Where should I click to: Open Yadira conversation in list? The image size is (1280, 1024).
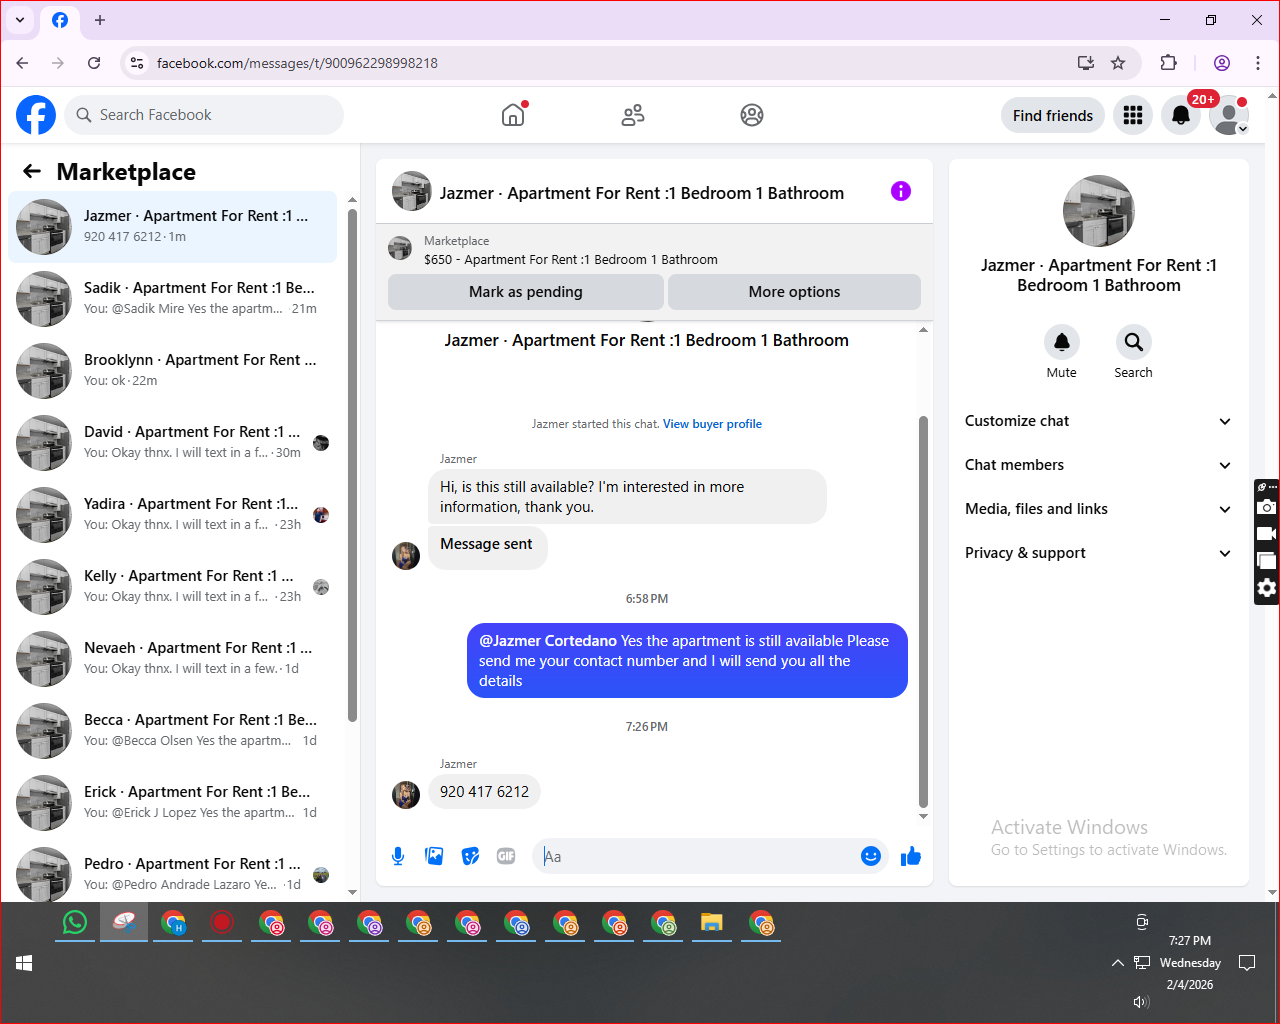click(172, 515)
